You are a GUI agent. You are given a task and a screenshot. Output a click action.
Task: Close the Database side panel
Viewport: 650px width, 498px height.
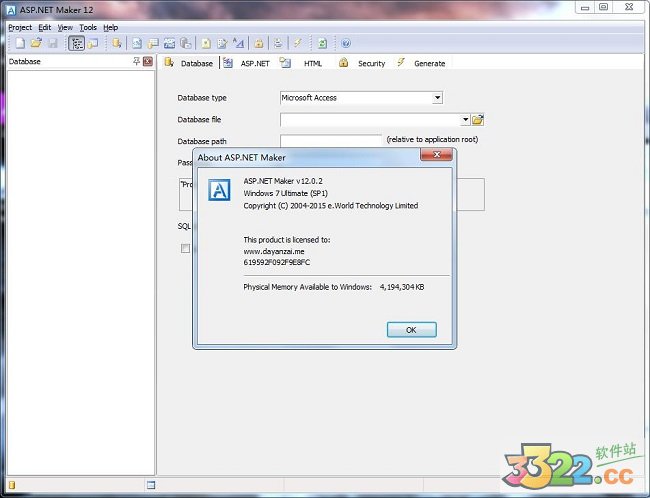pos(148,61)
